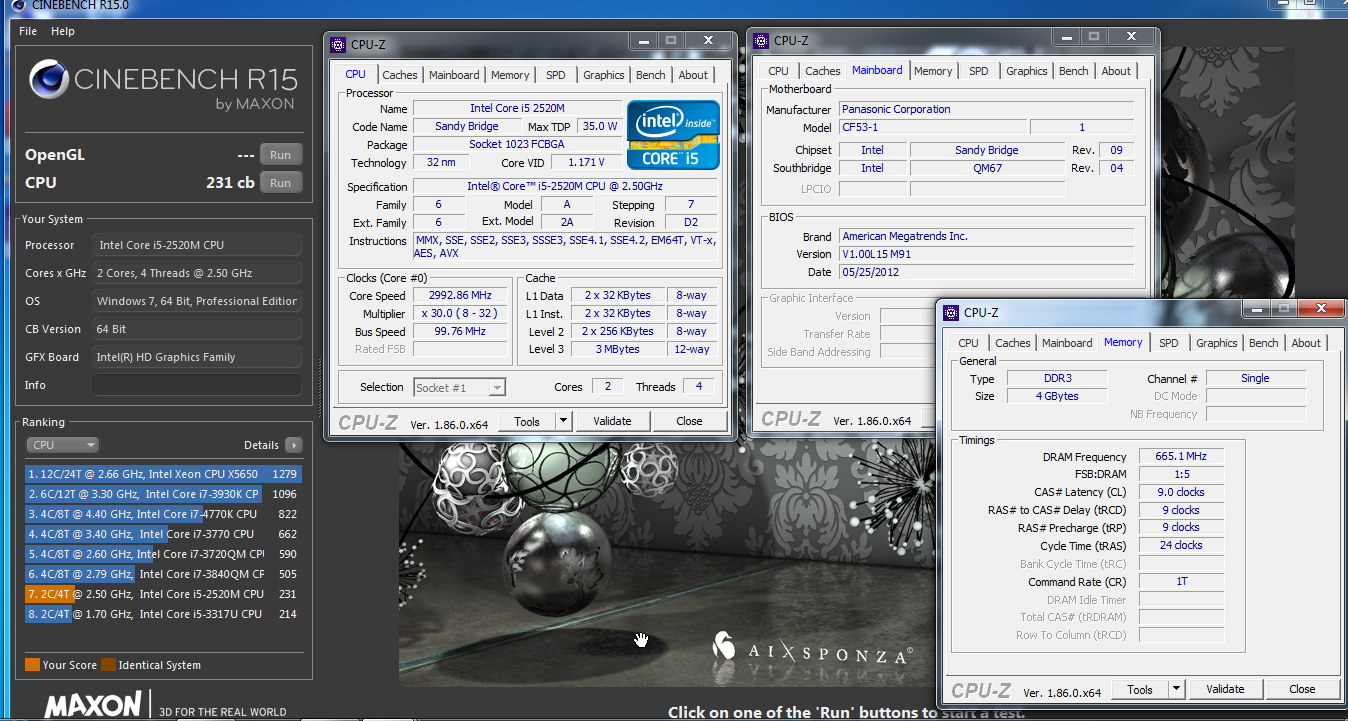Switch to Bench tab in Memory CPU-Z window
Viewport: 1348px width, 721px height.
click(x=1264, y=343)
